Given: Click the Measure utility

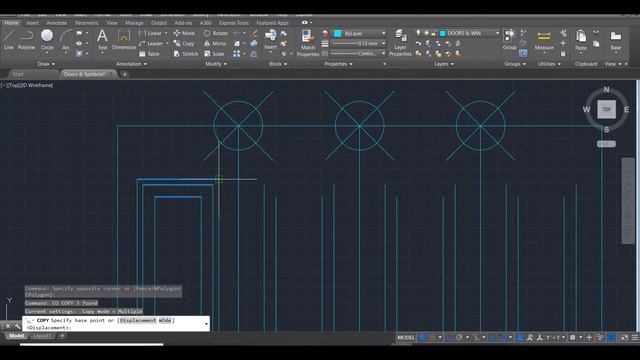Looking at the screenshot, I should [544, 40].
